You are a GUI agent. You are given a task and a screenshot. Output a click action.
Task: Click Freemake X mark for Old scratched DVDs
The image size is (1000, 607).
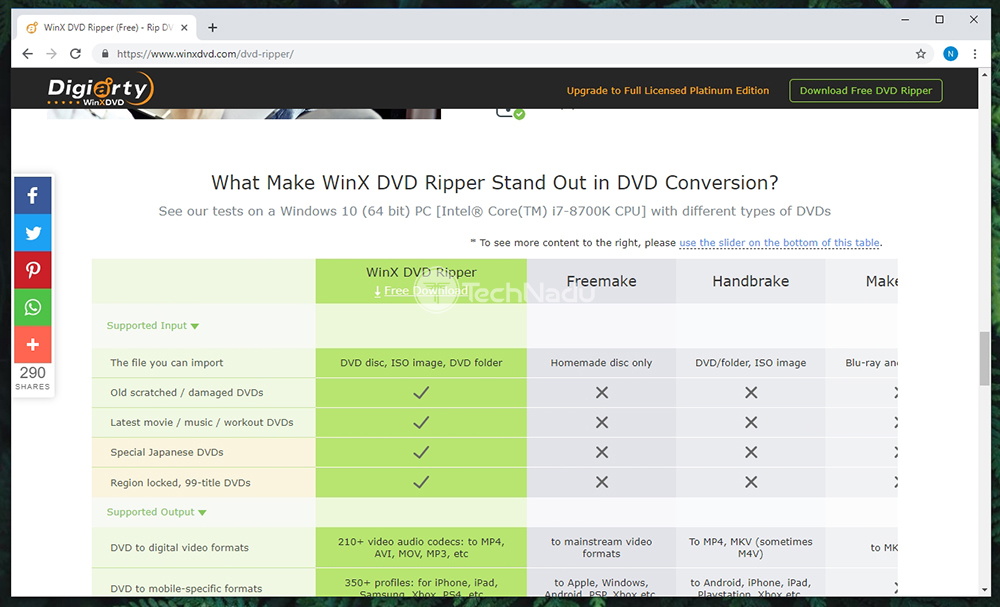tap(601, 393)
